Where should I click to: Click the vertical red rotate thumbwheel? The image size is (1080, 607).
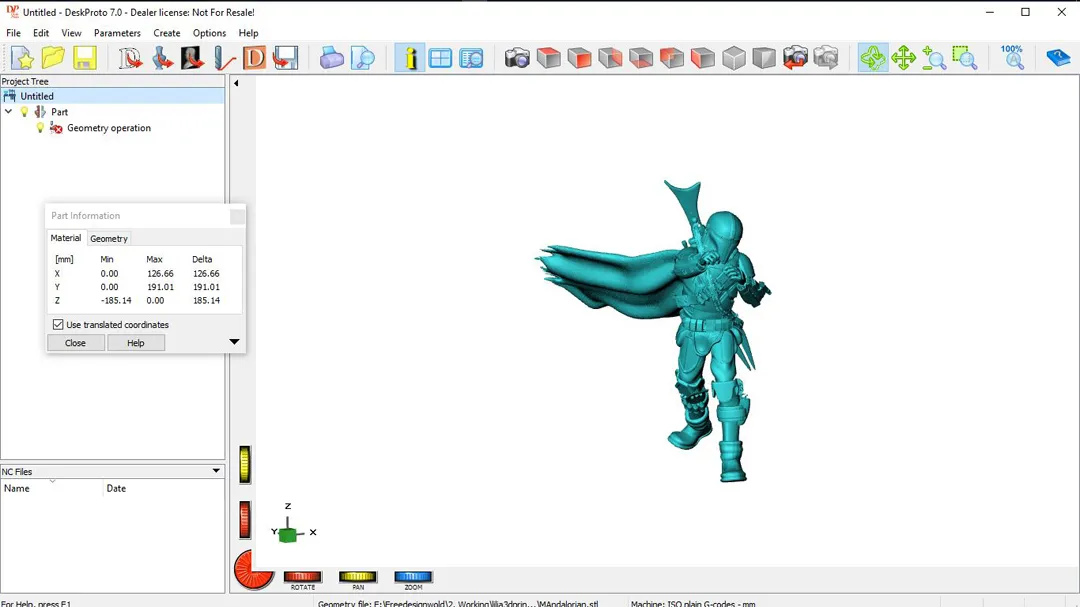pos(245,519)
